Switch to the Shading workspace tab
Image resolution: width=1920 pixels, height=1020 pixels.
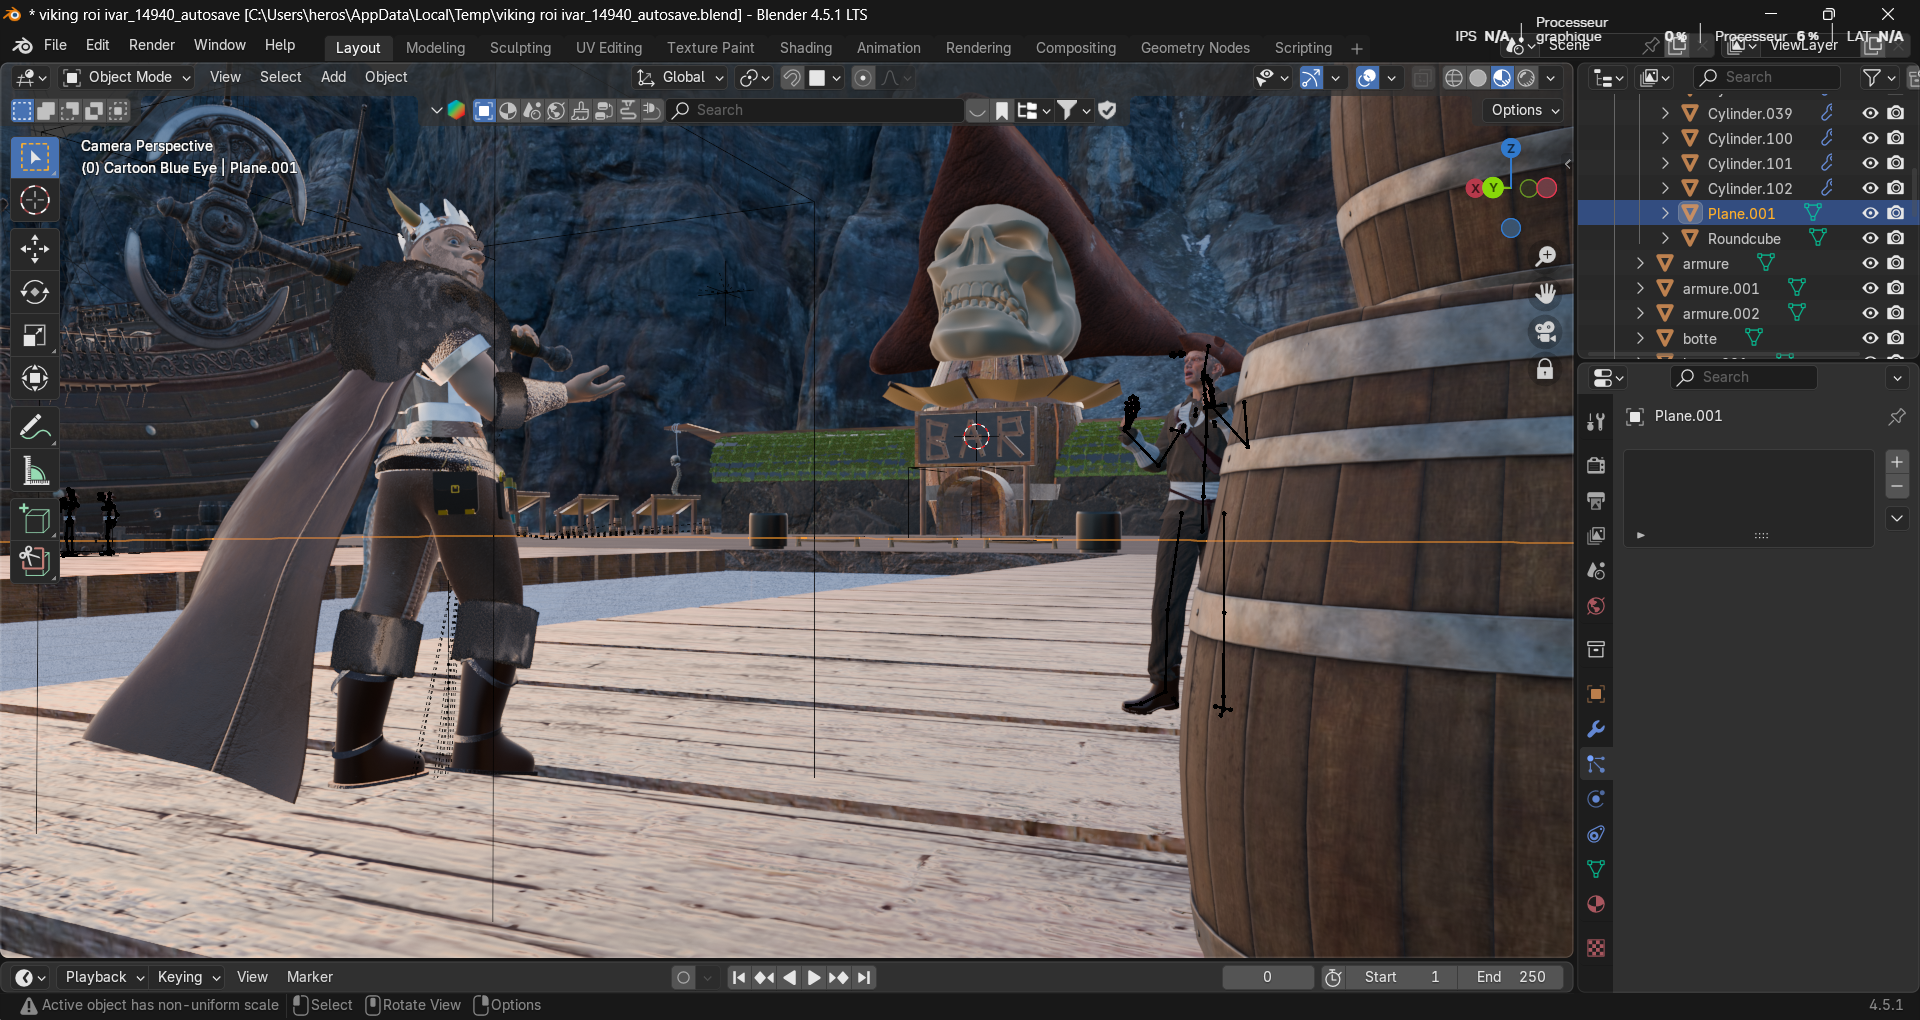pos(805,48)
